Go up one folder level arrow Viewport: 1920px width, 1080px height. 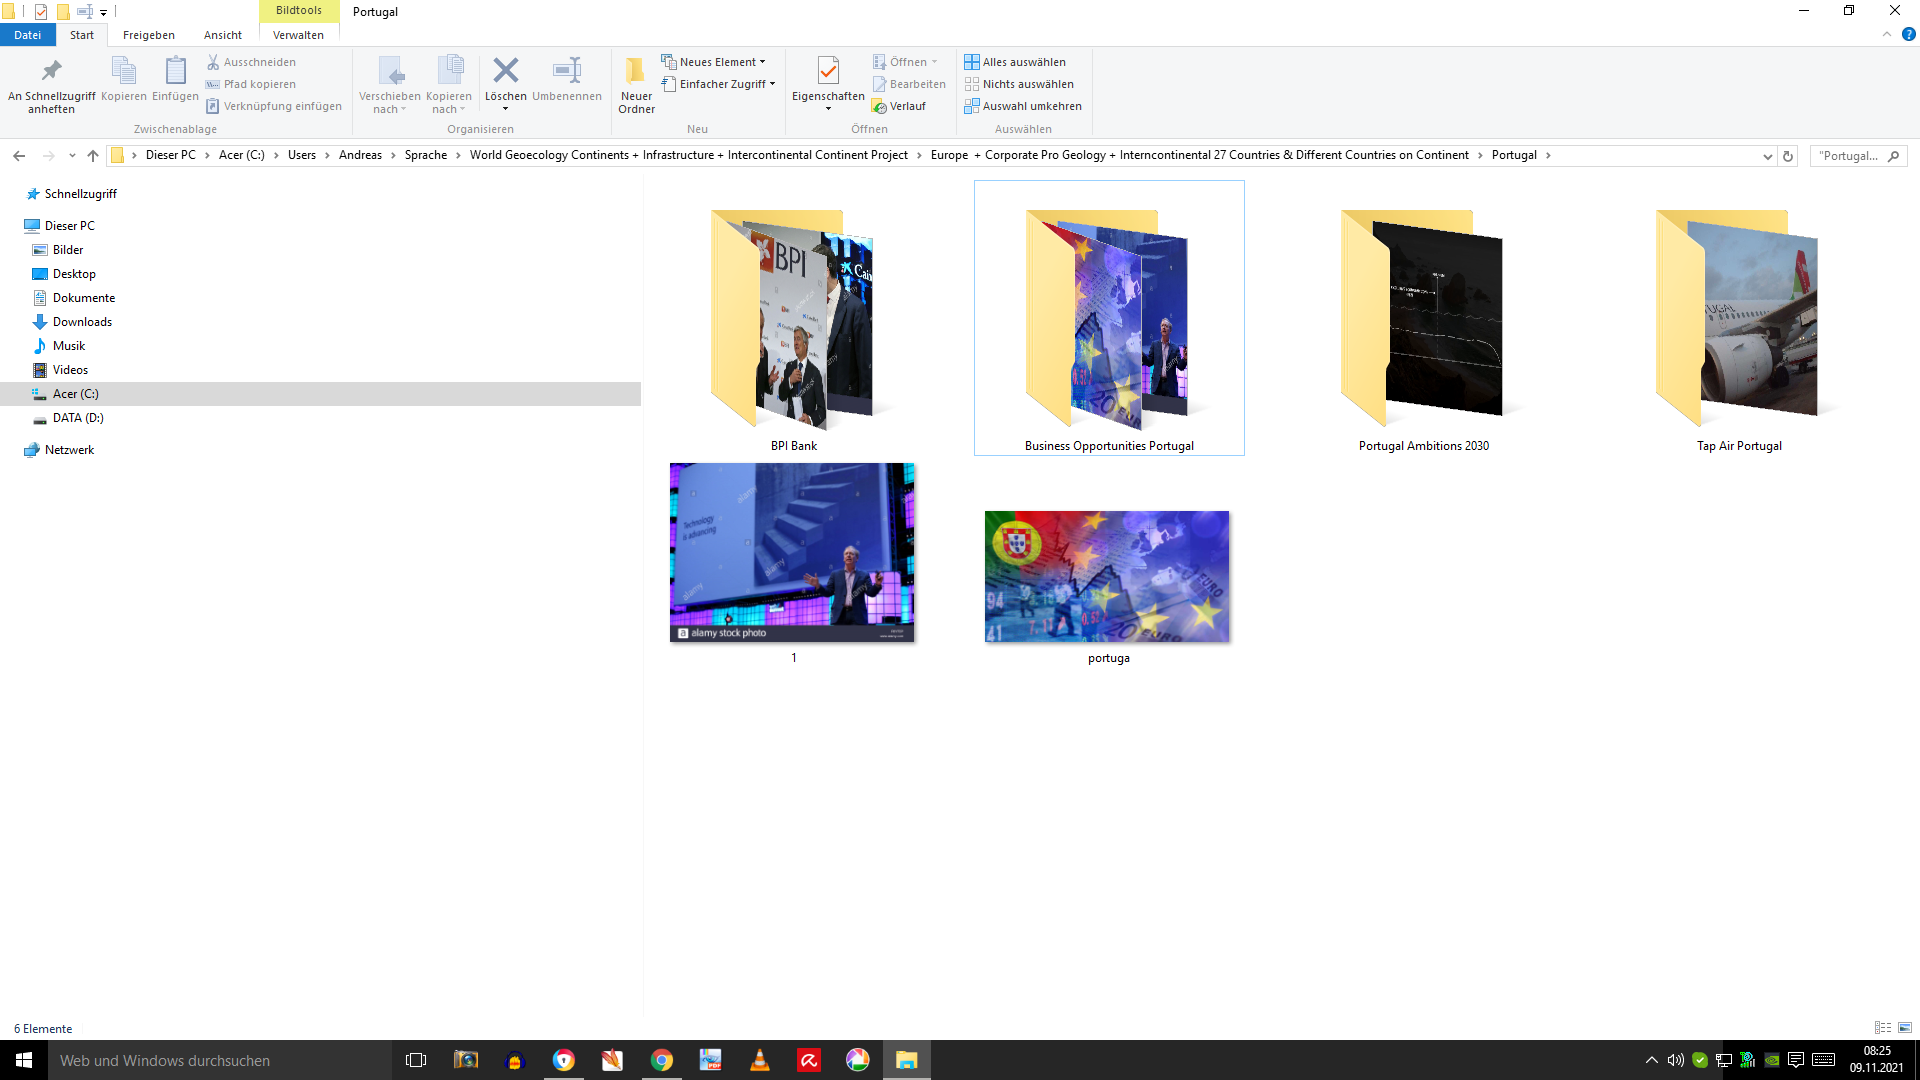click(93, 156)
